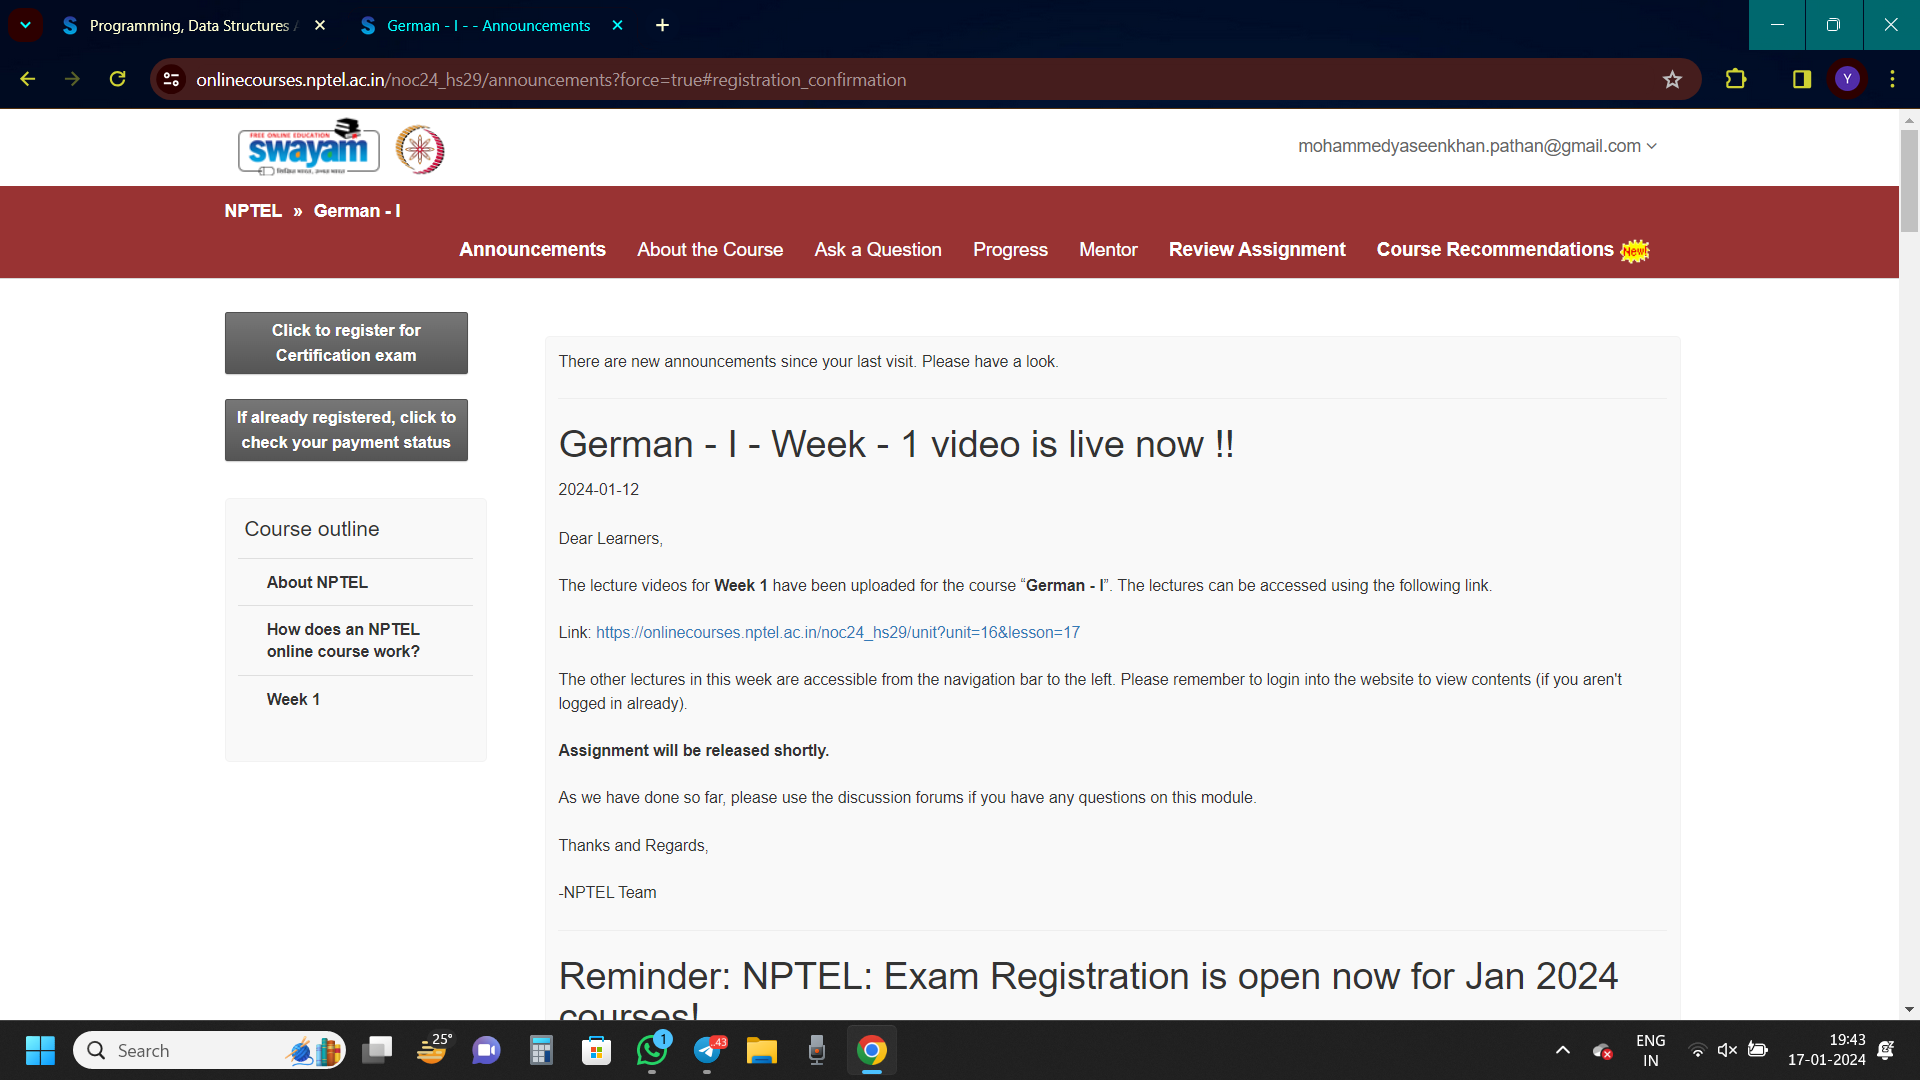
Task: Open Calculator from the taskbar
Action: click(541, 1050)
